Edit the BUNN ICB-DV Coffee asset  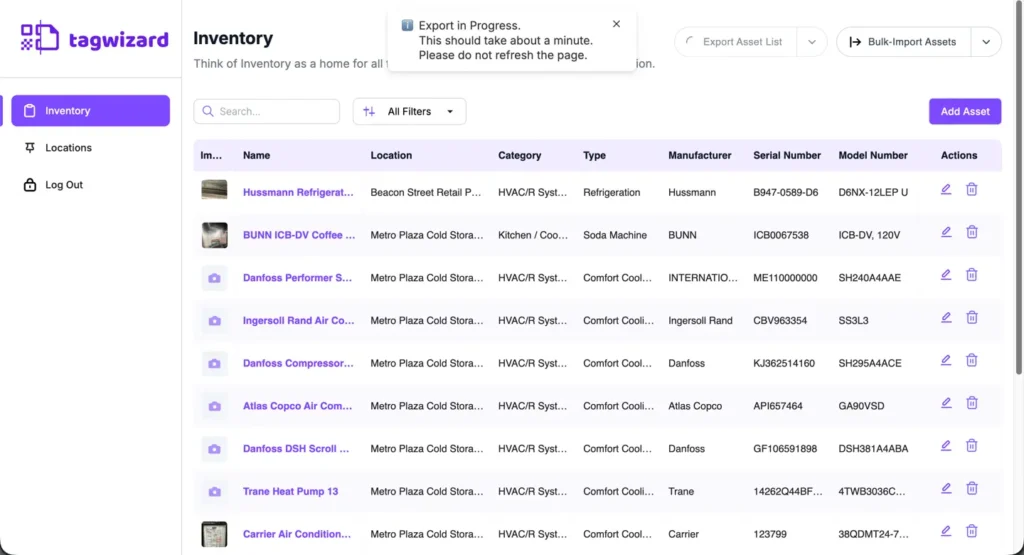[x=946, y=232]
